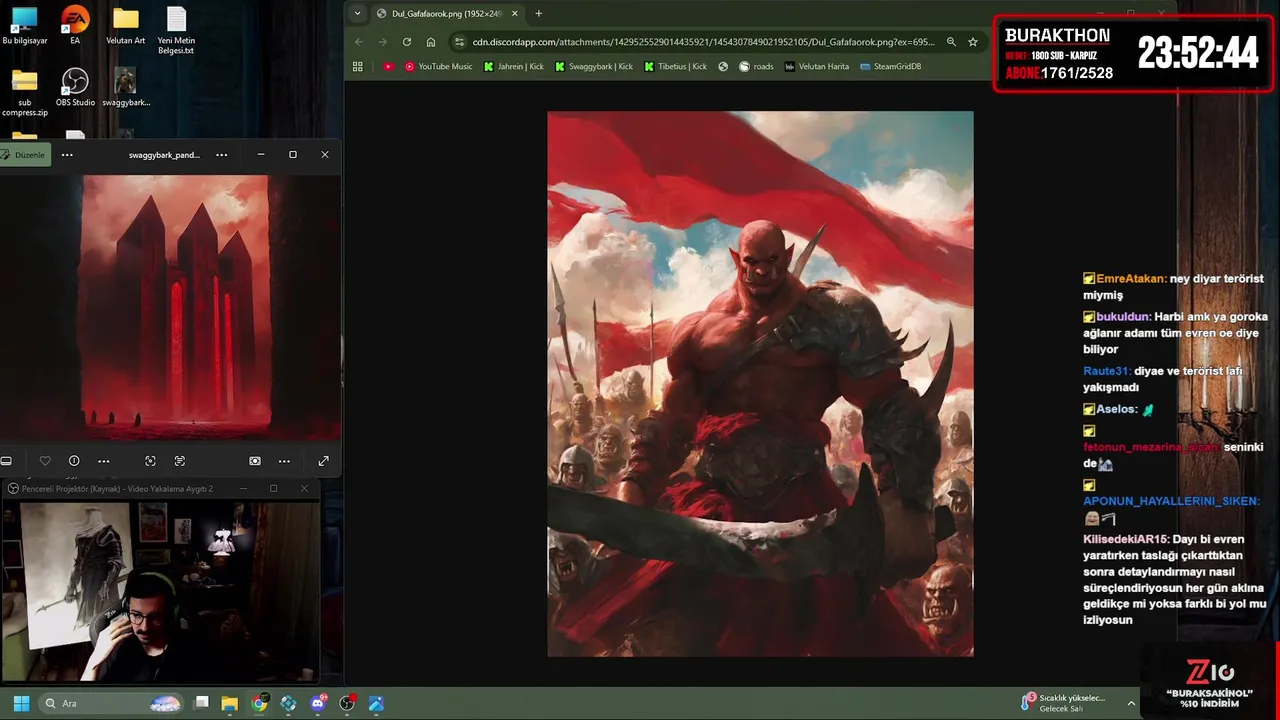Viewport: 1280px width, 720px height.
Task: Click the zoom magnifier icon in the address bar
Action: 951,42
